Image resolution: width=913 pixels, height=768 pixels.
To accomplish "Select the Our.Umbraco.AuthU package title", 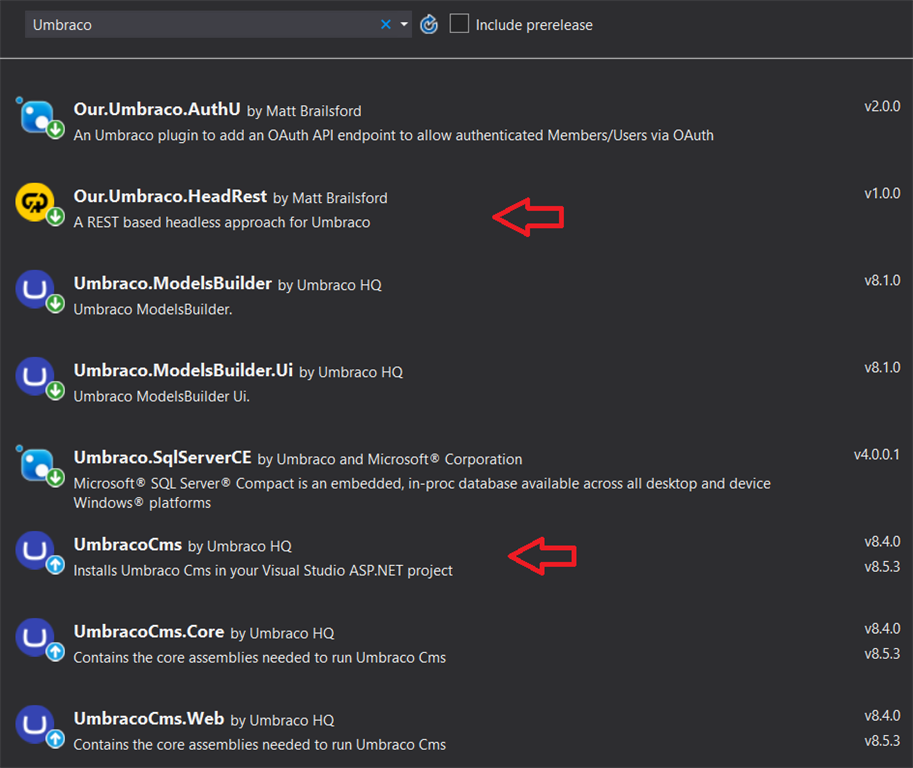I will coord(157,109).
